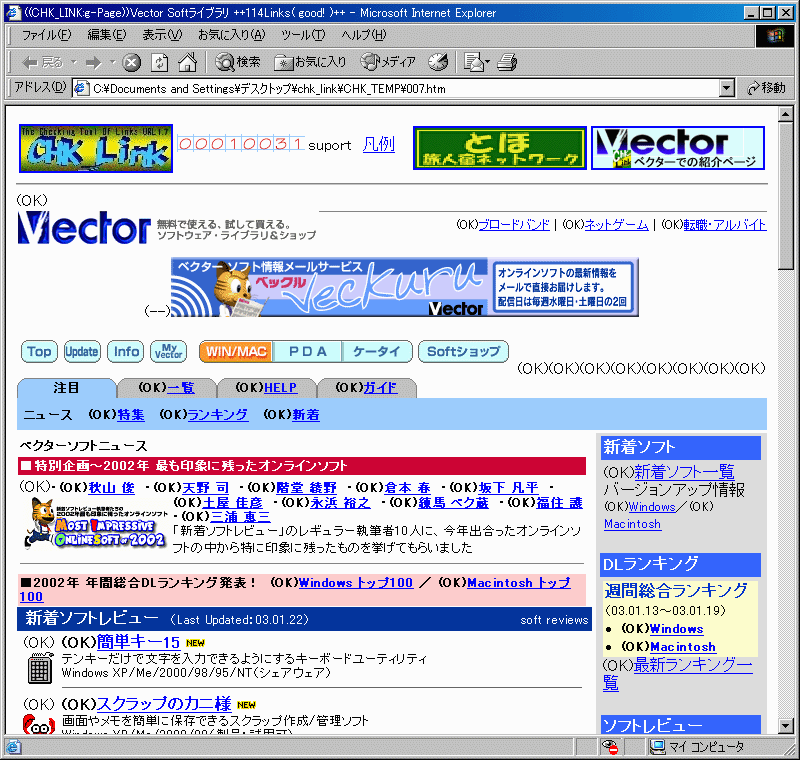Click the ブロードバンド link

point(514,225)
